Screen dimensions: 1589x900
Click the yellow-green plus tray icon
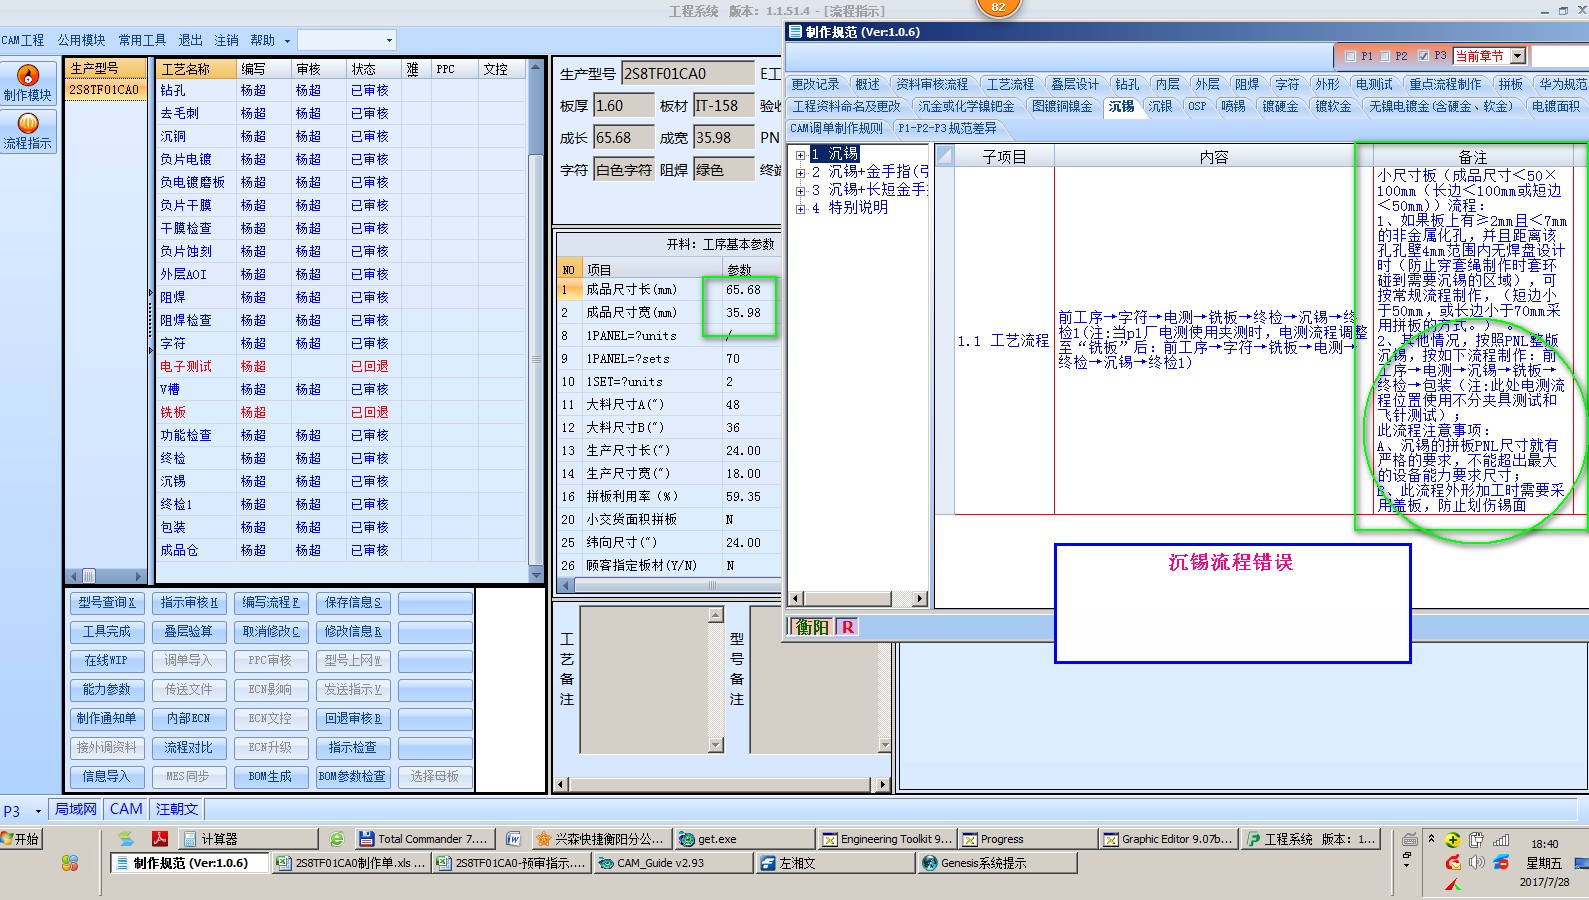pyautogui.click(x=1453, y=840)
